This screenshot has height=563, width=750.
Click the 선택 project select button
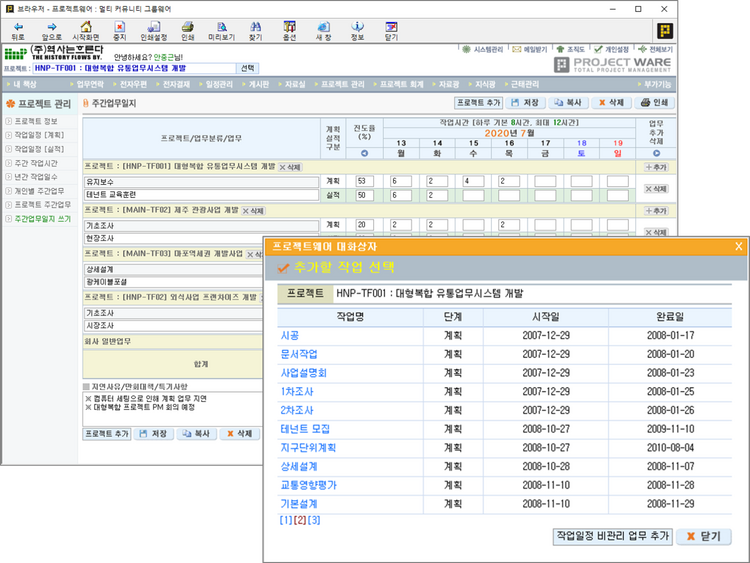pos(248,68)
